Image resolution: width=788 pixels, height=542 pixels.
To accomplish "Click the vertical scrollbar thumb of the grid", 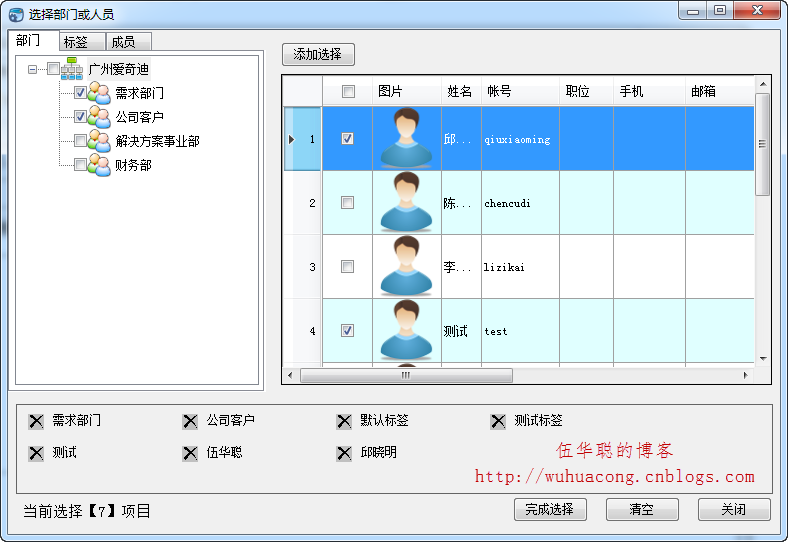I will (762, 144).
